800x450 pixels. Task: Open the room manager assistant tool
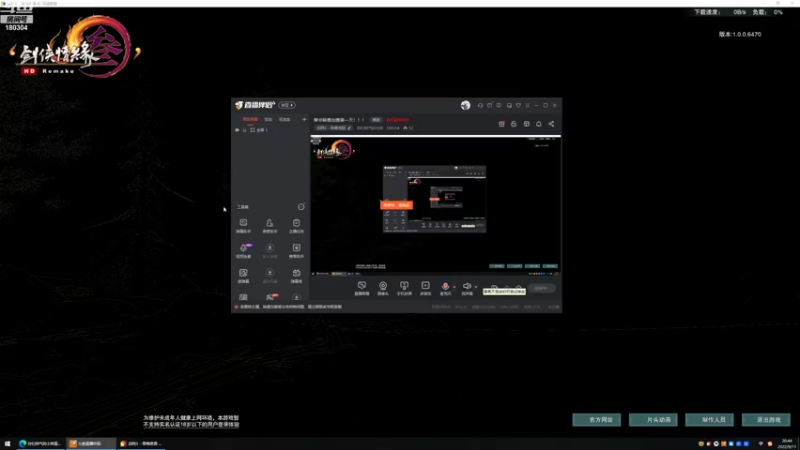269,226
